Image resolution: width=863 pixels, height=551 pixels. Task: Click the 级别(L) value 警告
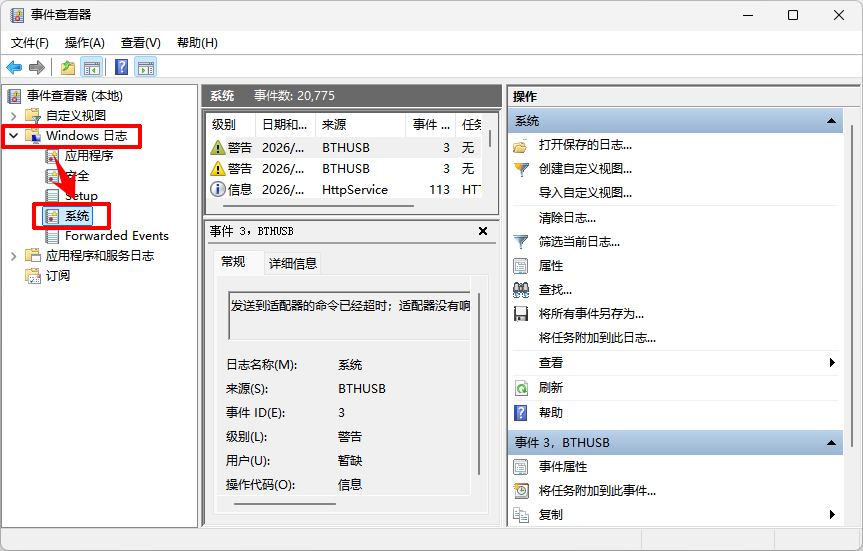(350, 437)
